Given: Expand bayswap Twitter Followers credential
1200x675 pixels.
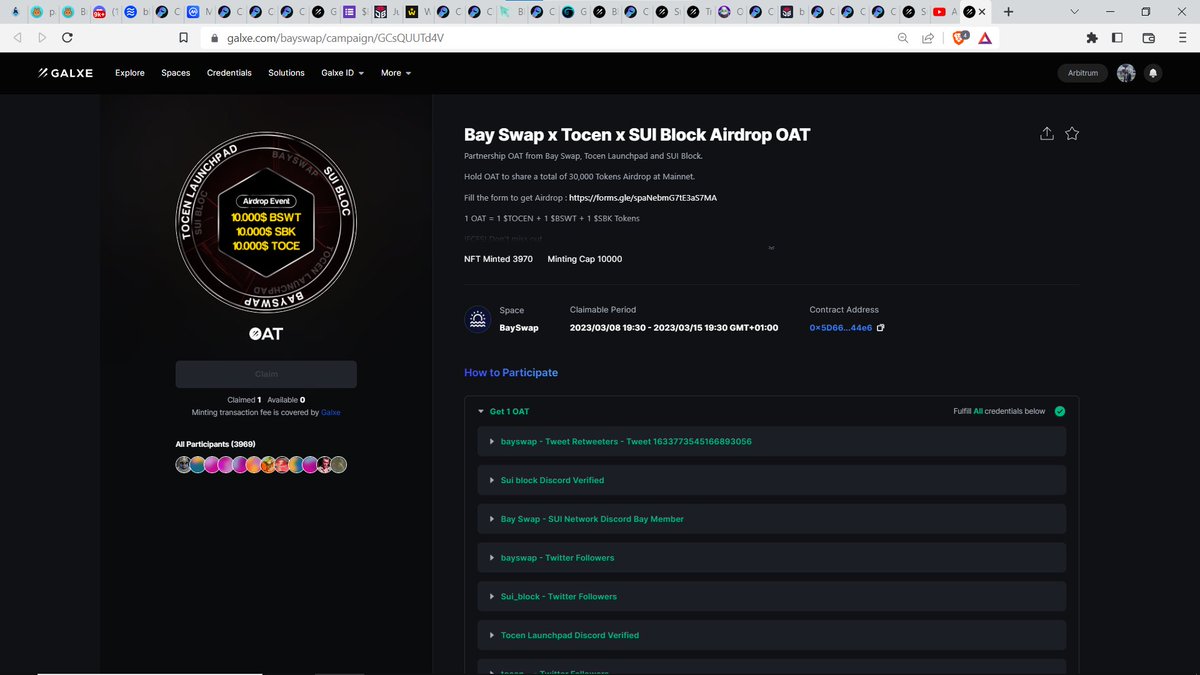Looking at the screenshot, I should tap(771, 557).
